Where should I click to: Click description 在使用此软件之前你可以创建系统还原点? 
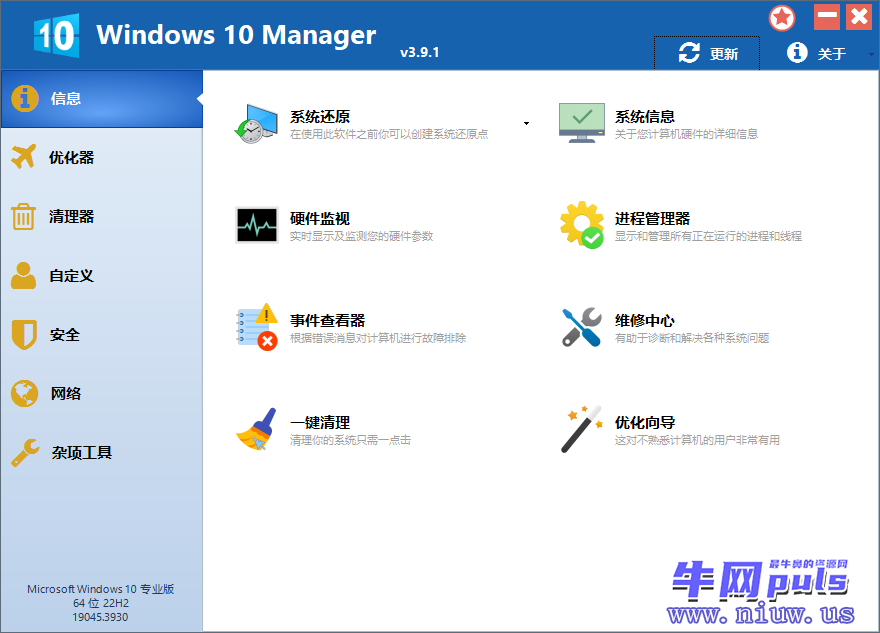(389, 134)
